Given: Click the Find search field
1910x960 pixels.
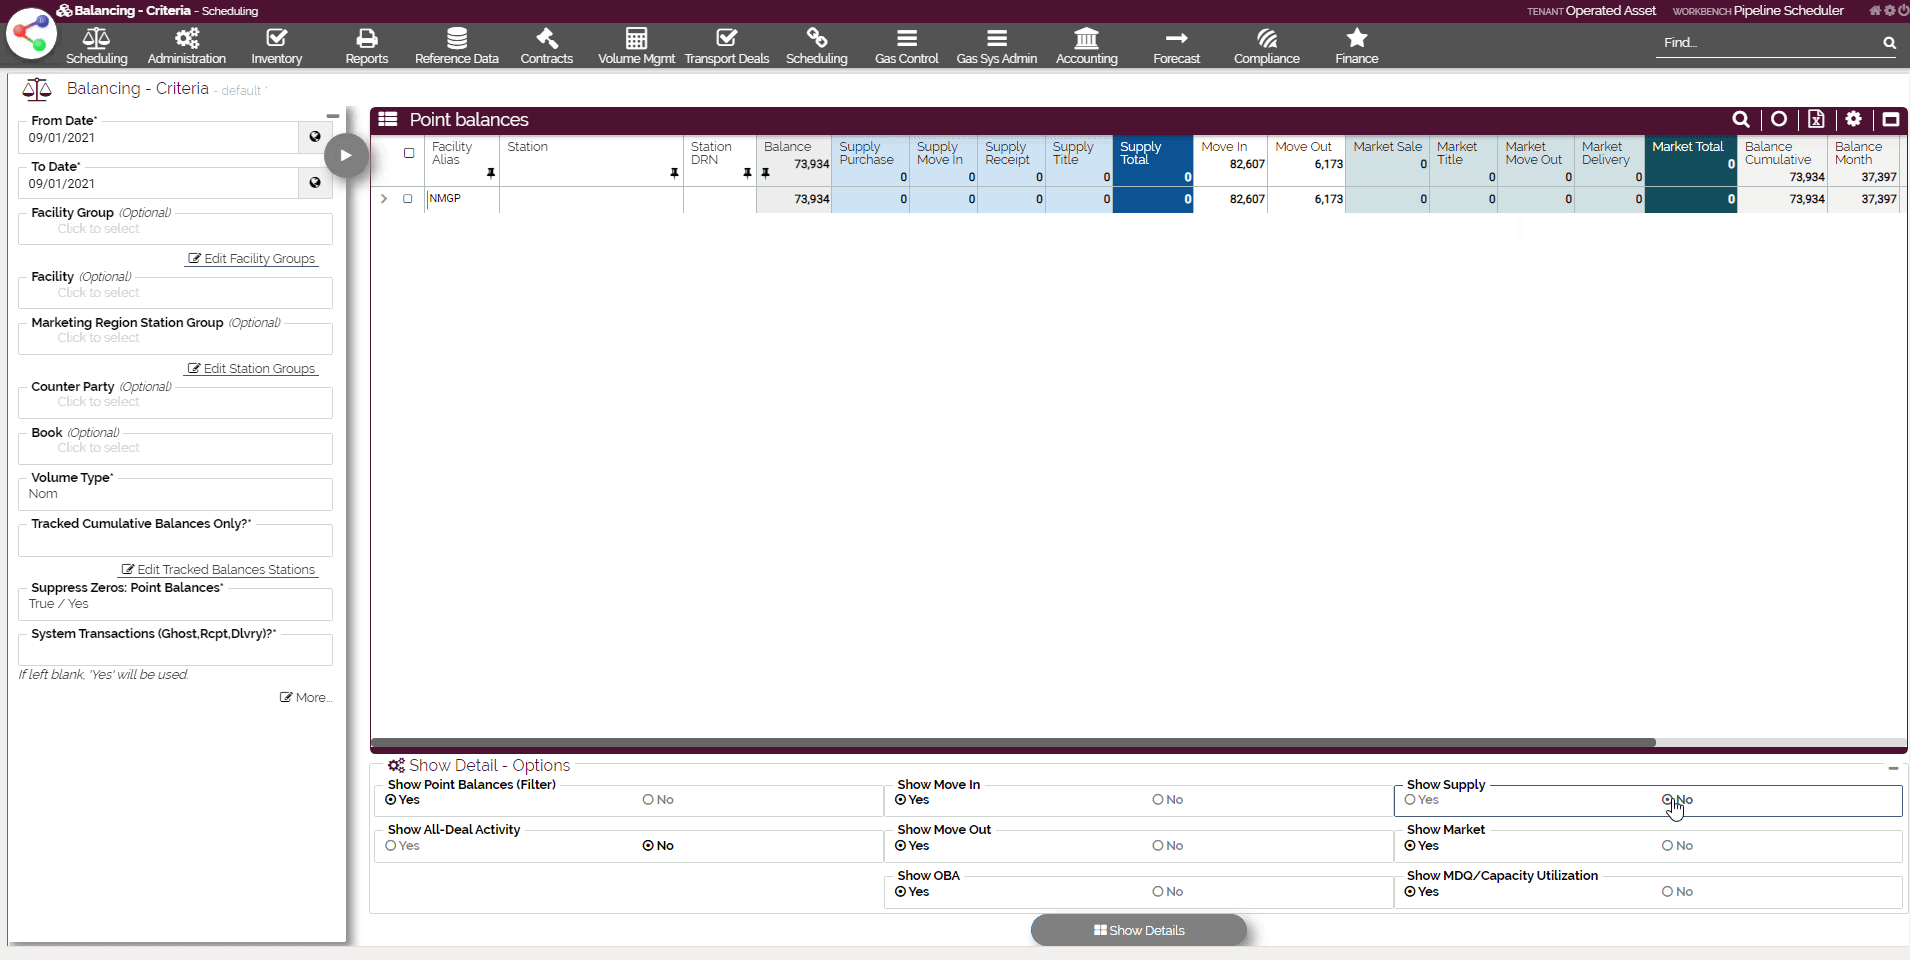Looking at the screenshot, I should tap(1765, 43).
